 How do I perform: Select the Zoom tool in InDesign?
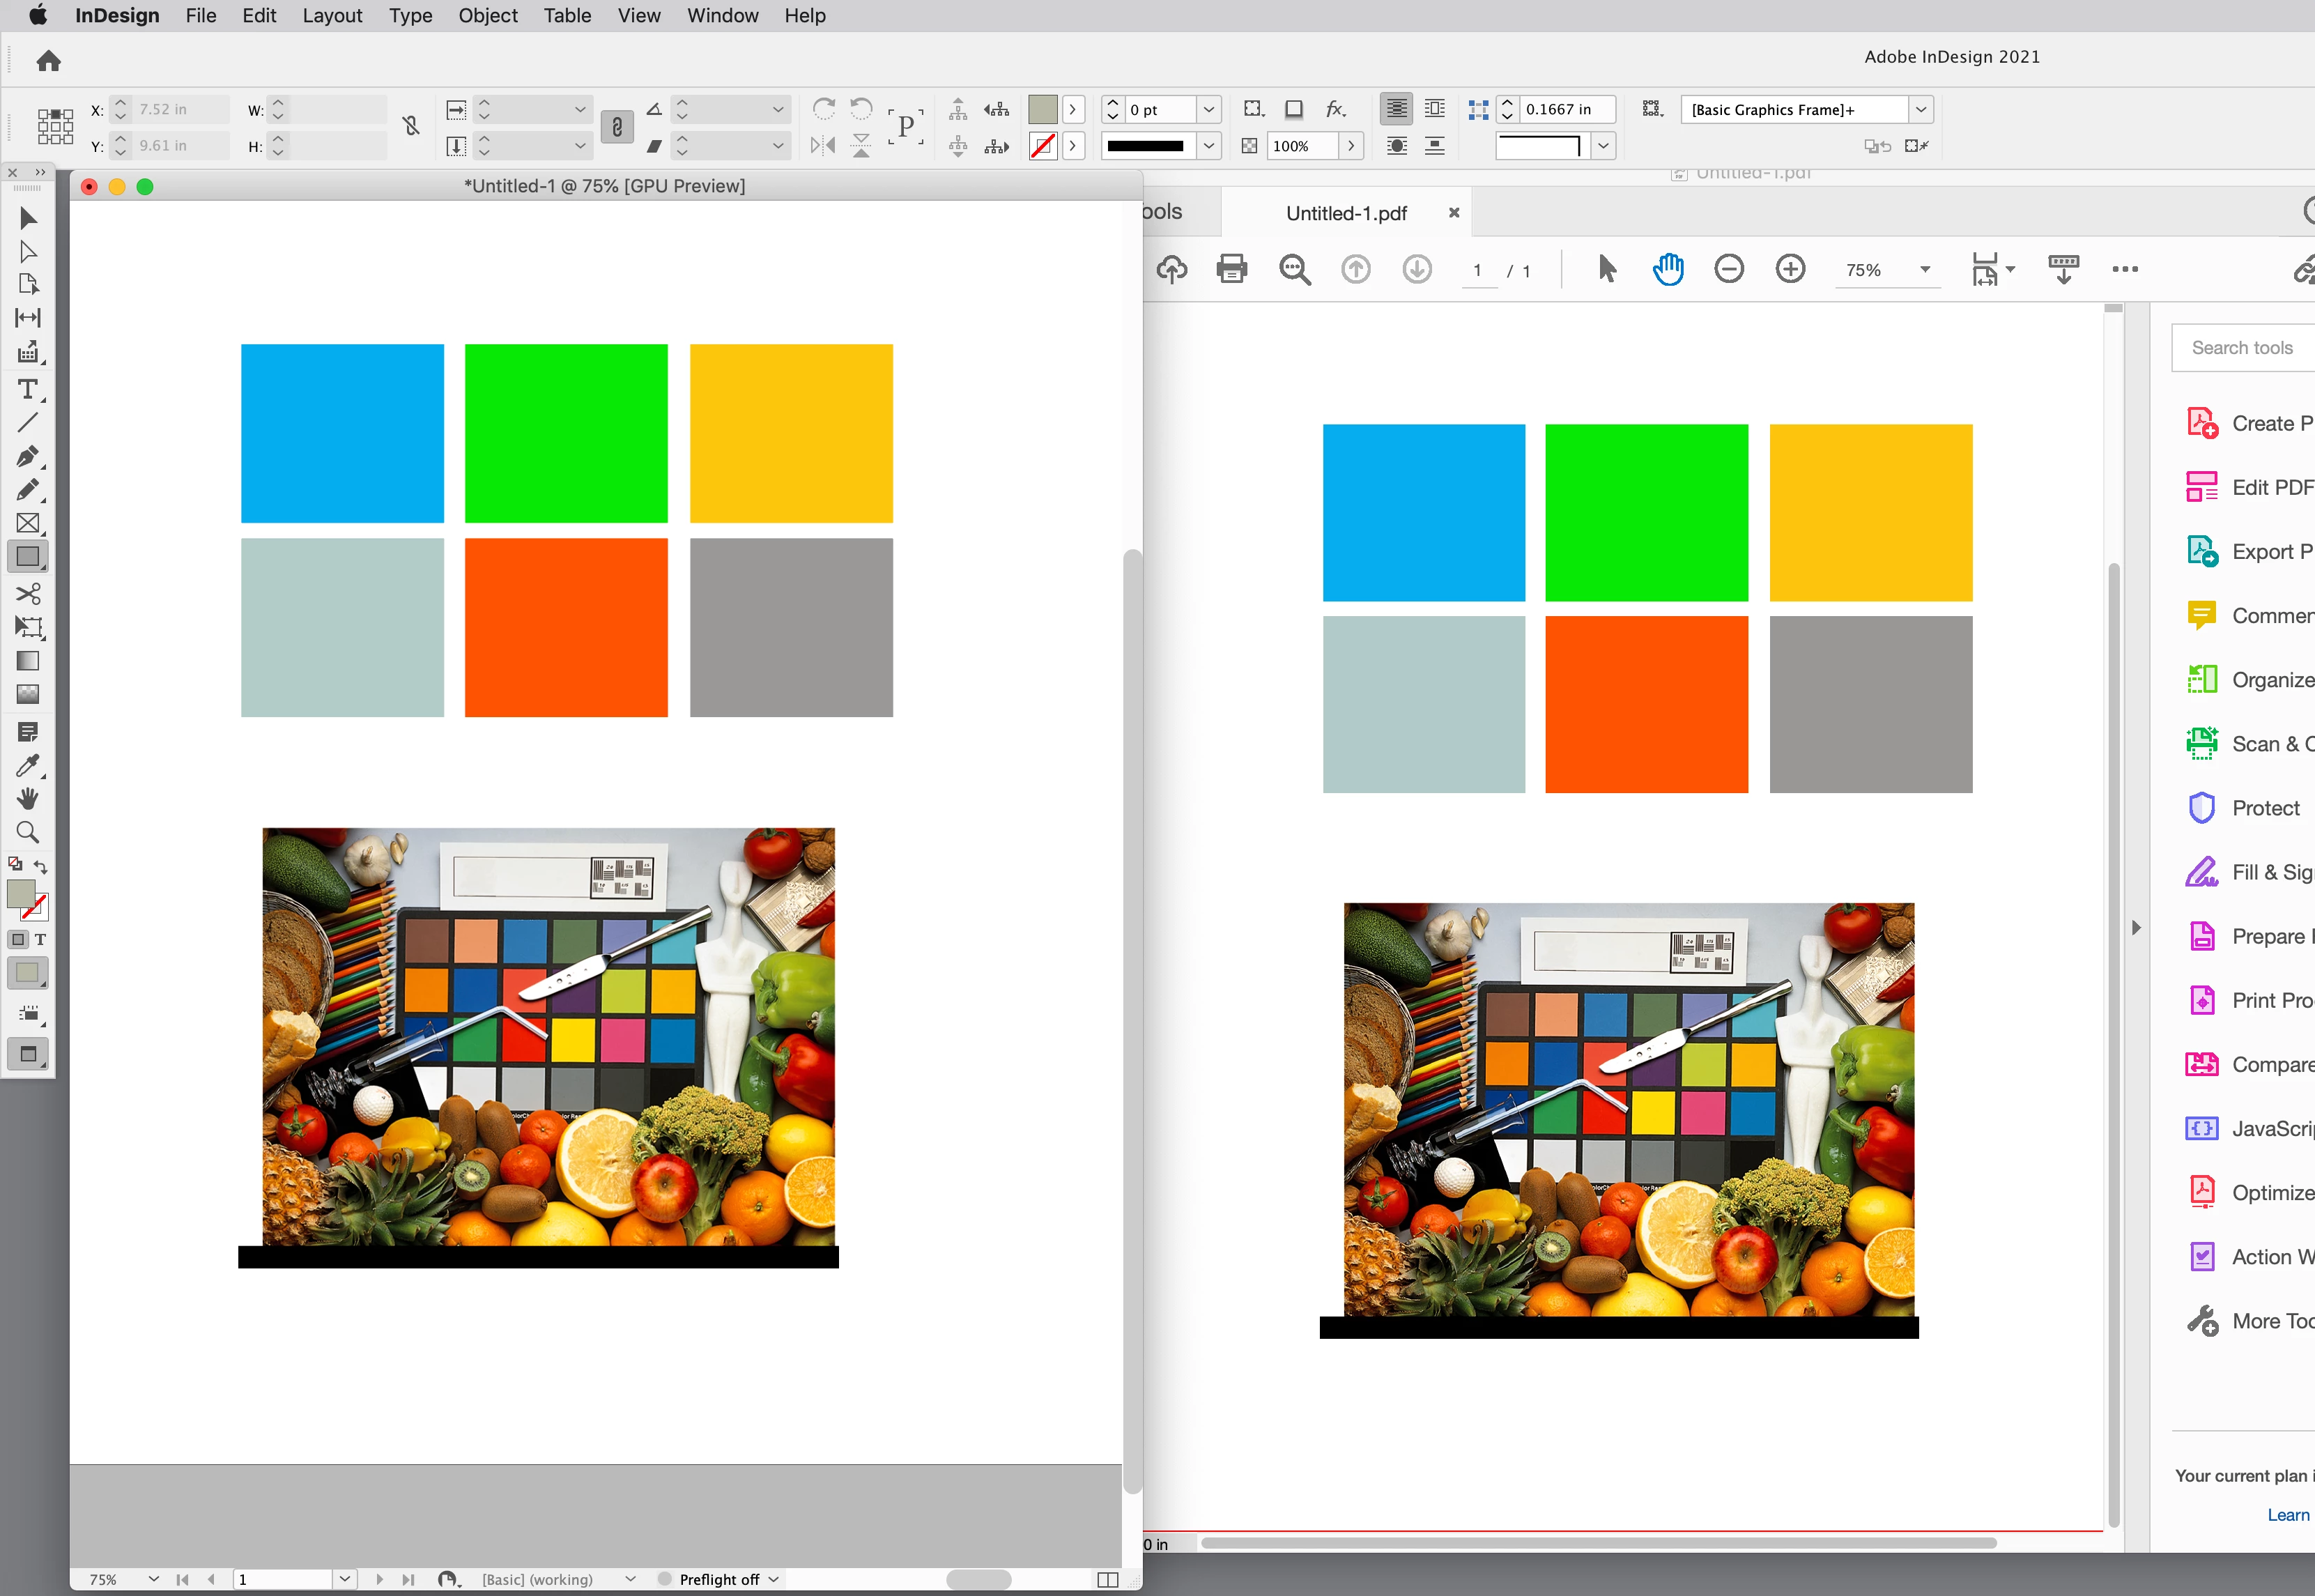tap(27, 832)
